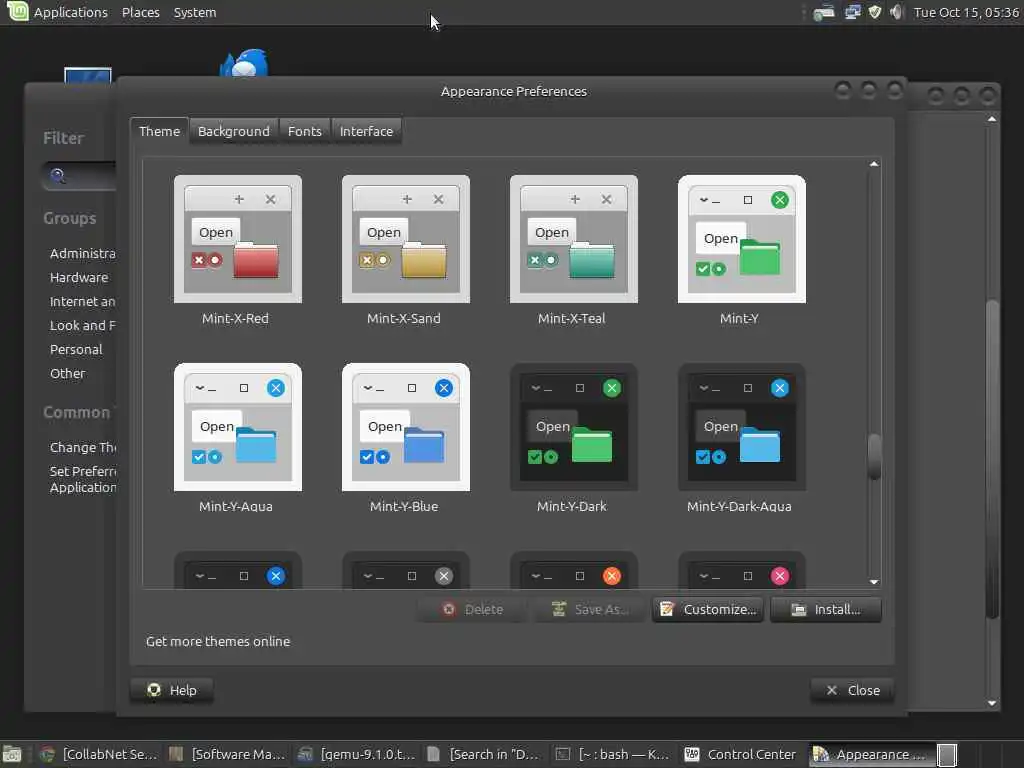Open the Places menu
Screen dimensions: 1024x768
coord(140,12)
